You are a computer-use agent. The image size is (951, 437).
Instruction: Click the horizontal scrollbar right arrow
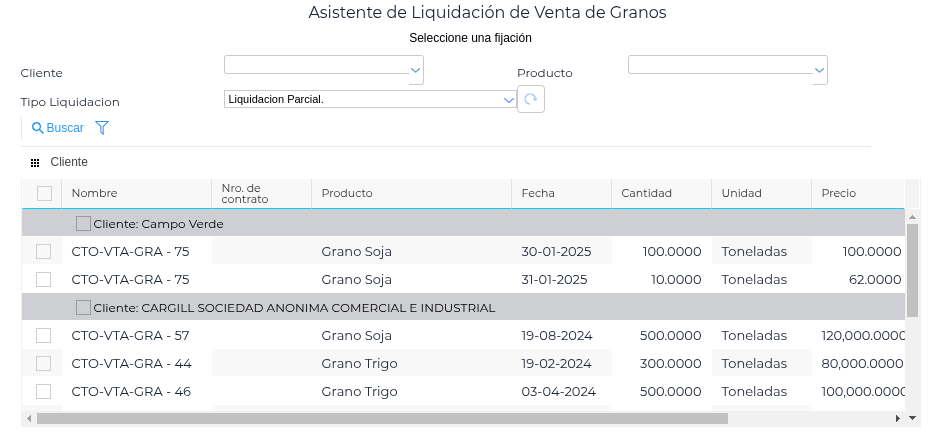(x=898, y=419)
